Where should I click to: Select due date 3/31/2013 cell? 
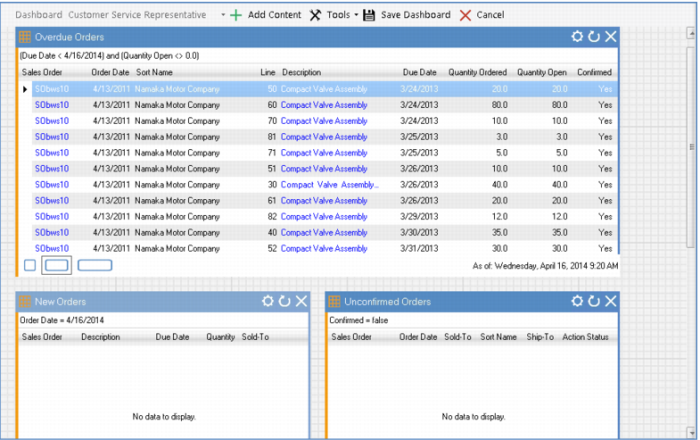click(x=419, y=249)
